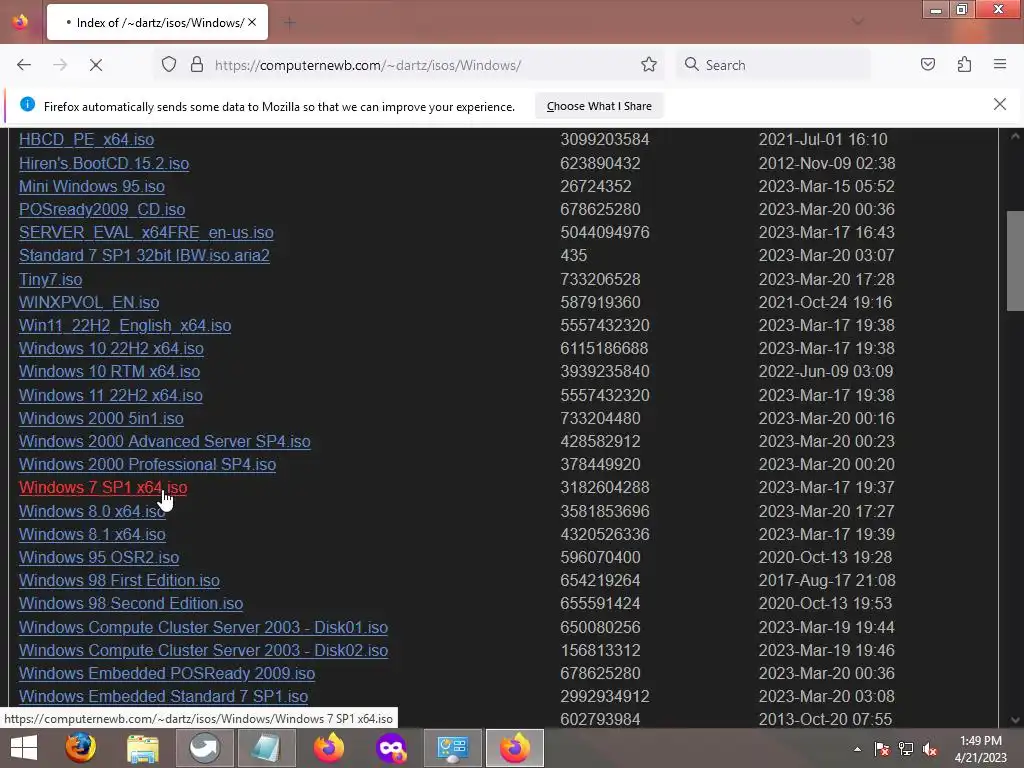Click the browser back arrow
The height and width of the screenshot is (768, 1024).
coord(24,65)
